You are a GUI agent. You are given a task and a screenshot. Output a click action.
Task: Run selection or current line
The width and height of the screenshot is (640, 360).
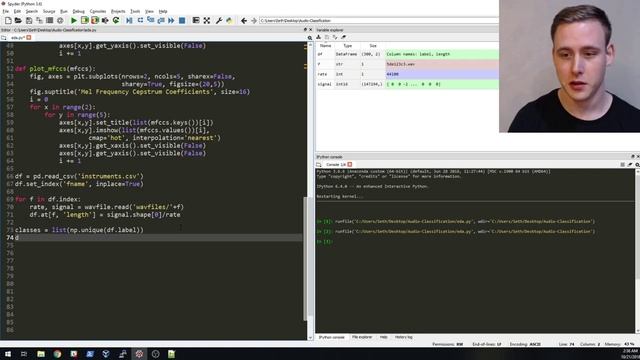click(105, 20)
